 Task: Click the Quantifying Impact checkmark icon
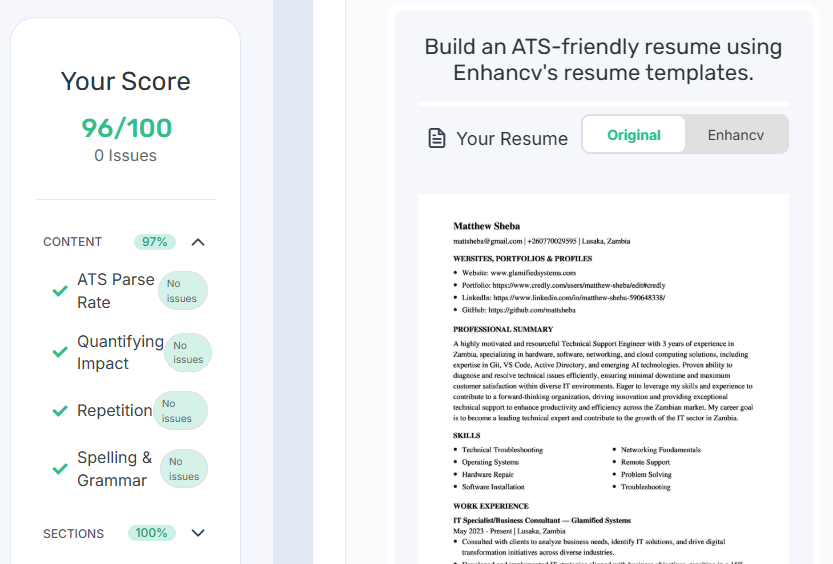click(60, 352)
